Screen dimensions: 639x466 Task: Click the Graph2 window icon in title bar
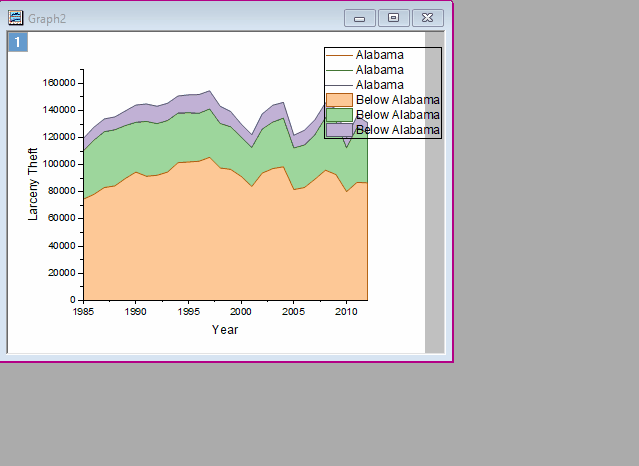pos(16,17)
